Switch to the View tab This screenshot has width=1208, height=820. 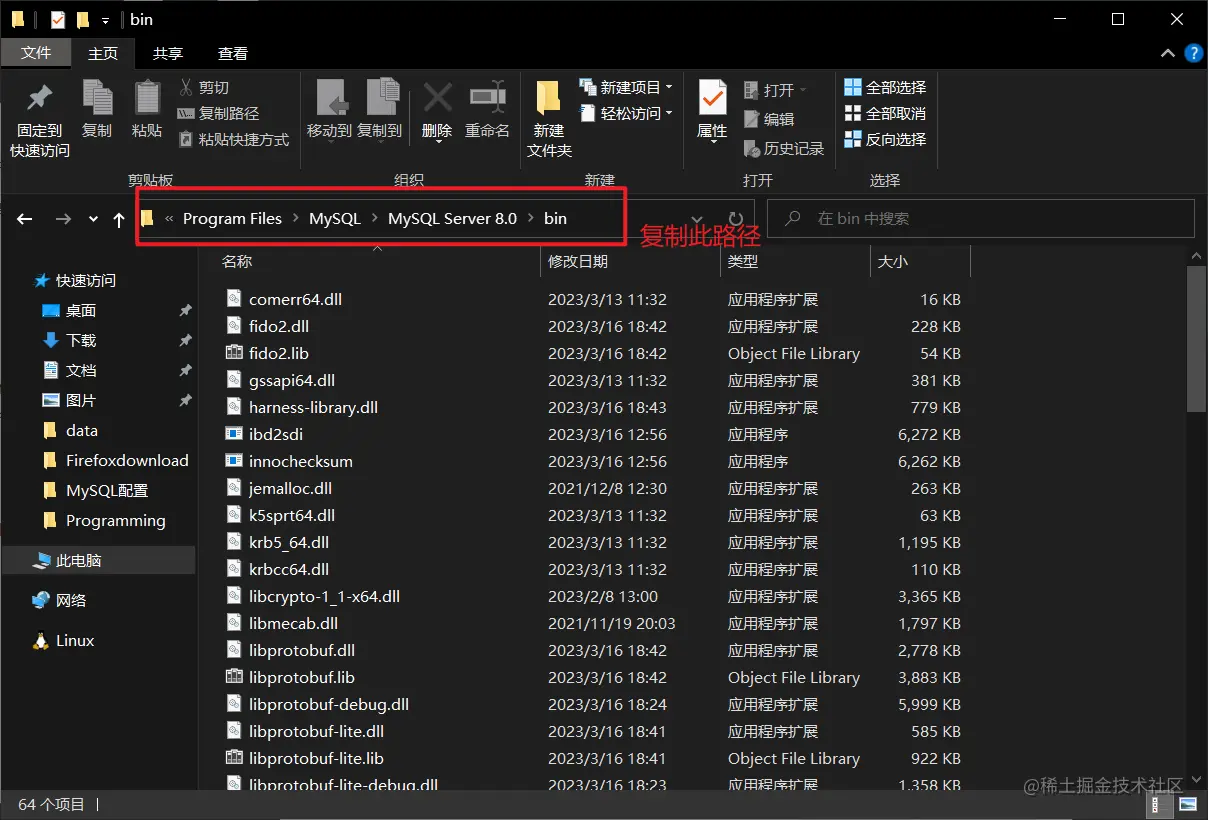coord(233,53)
